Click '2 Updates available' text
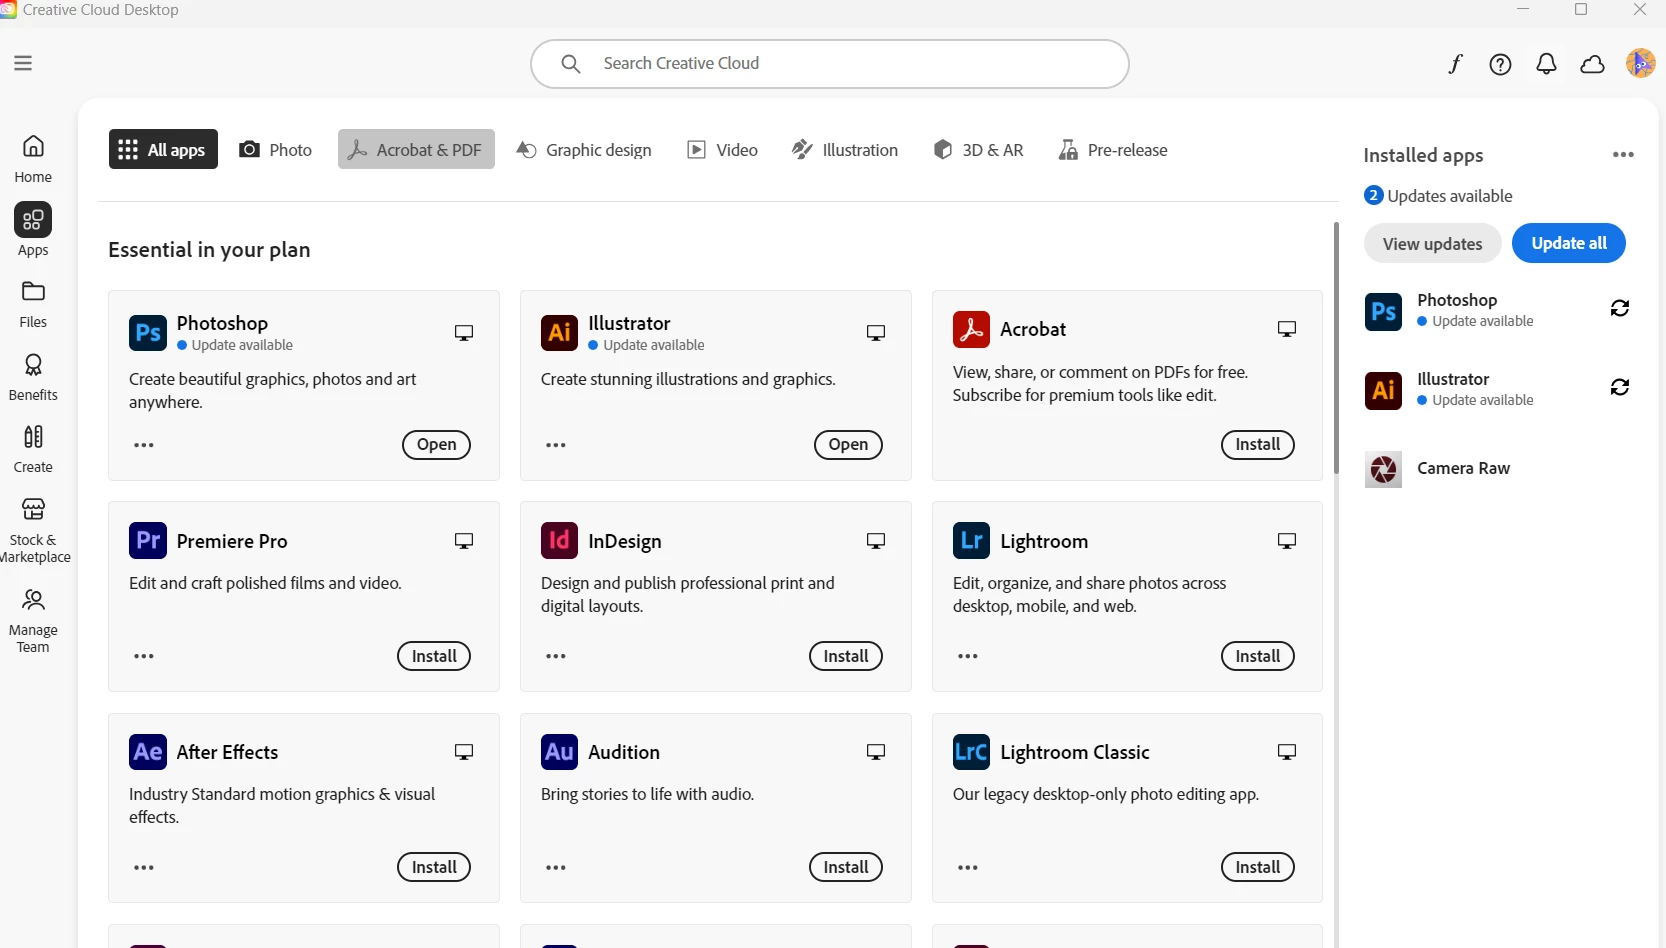This screenshot has height=948, width=1666. [x=1438, y=196]
